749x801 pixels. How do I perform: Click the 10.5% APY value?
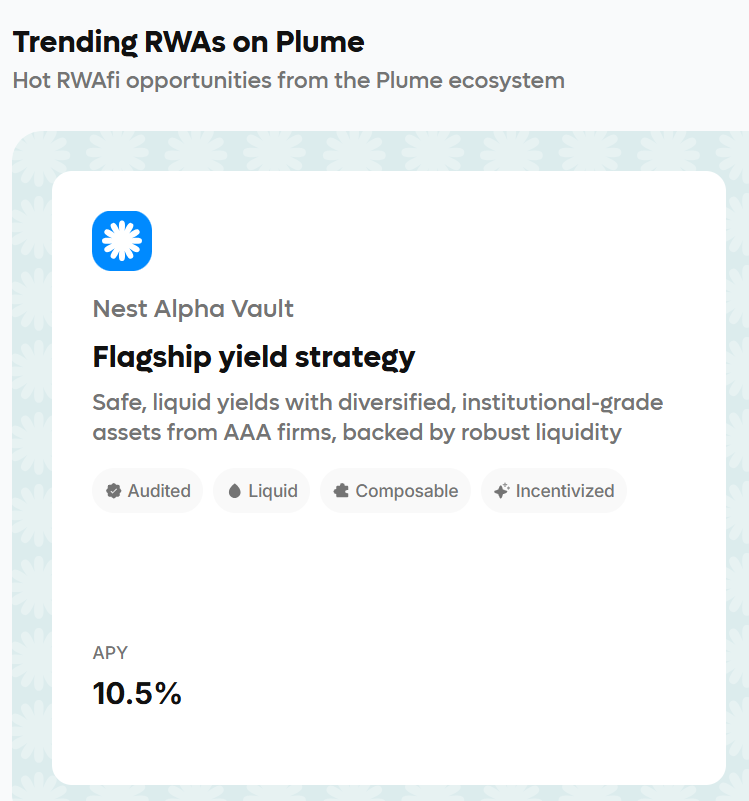(x=137, y=694)
